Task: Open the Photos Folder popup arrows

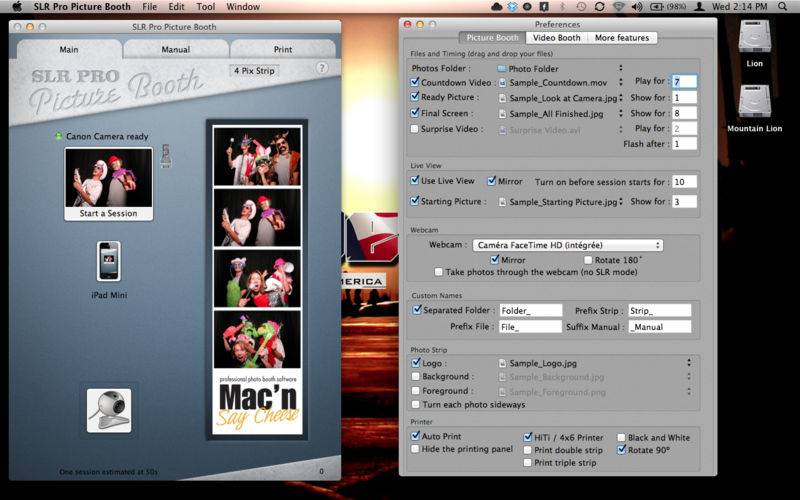Action: [x=620, y=68]
